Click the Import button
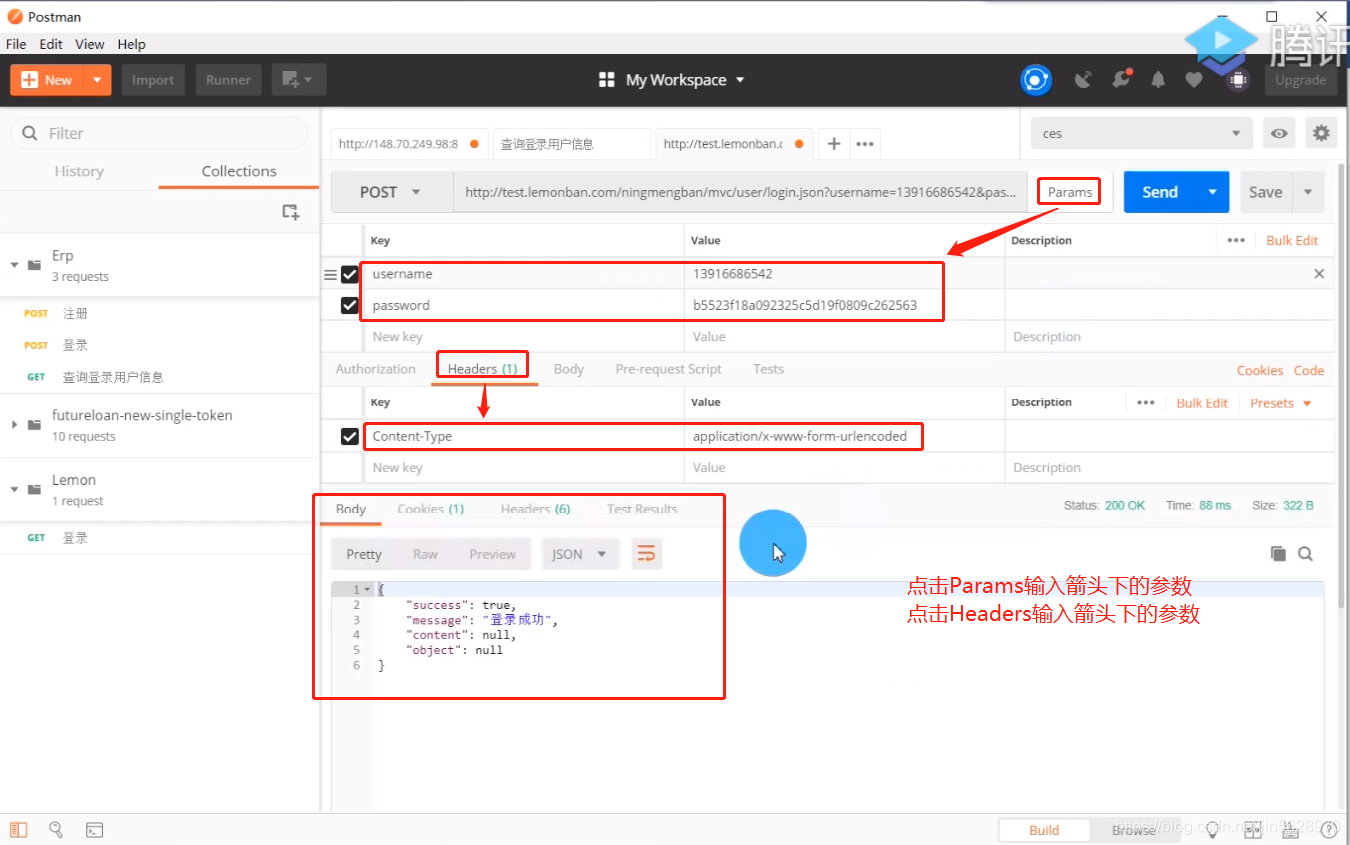1350x845 pixels. (153, 80)
